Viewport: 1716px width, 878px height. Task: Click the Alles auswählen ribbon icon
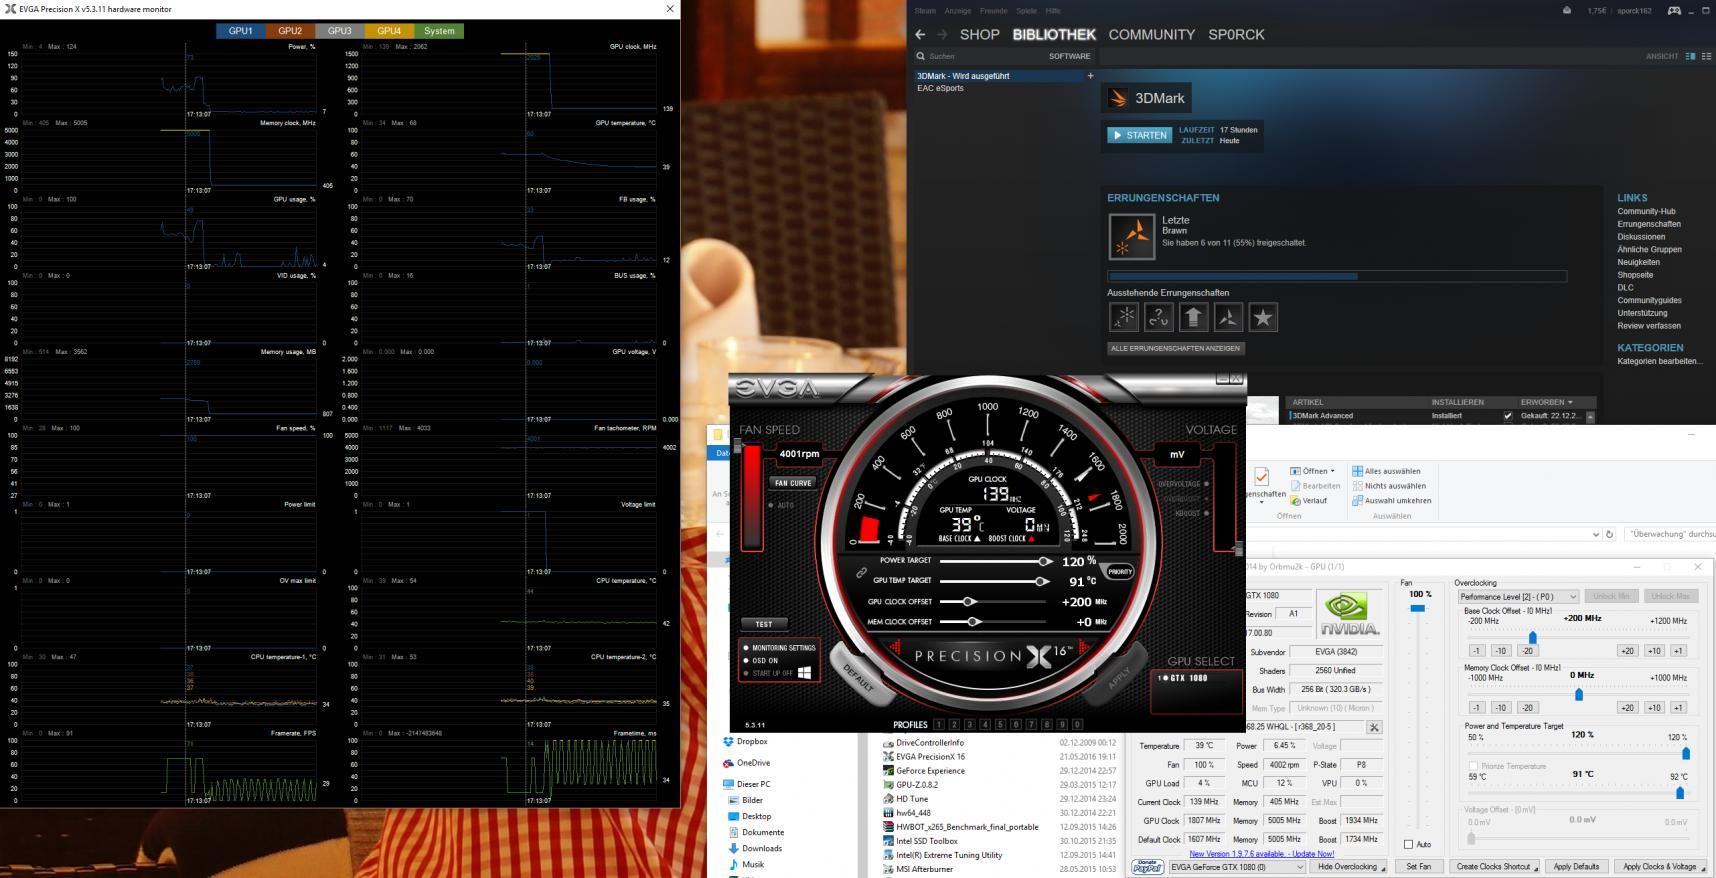(1357, 471)
